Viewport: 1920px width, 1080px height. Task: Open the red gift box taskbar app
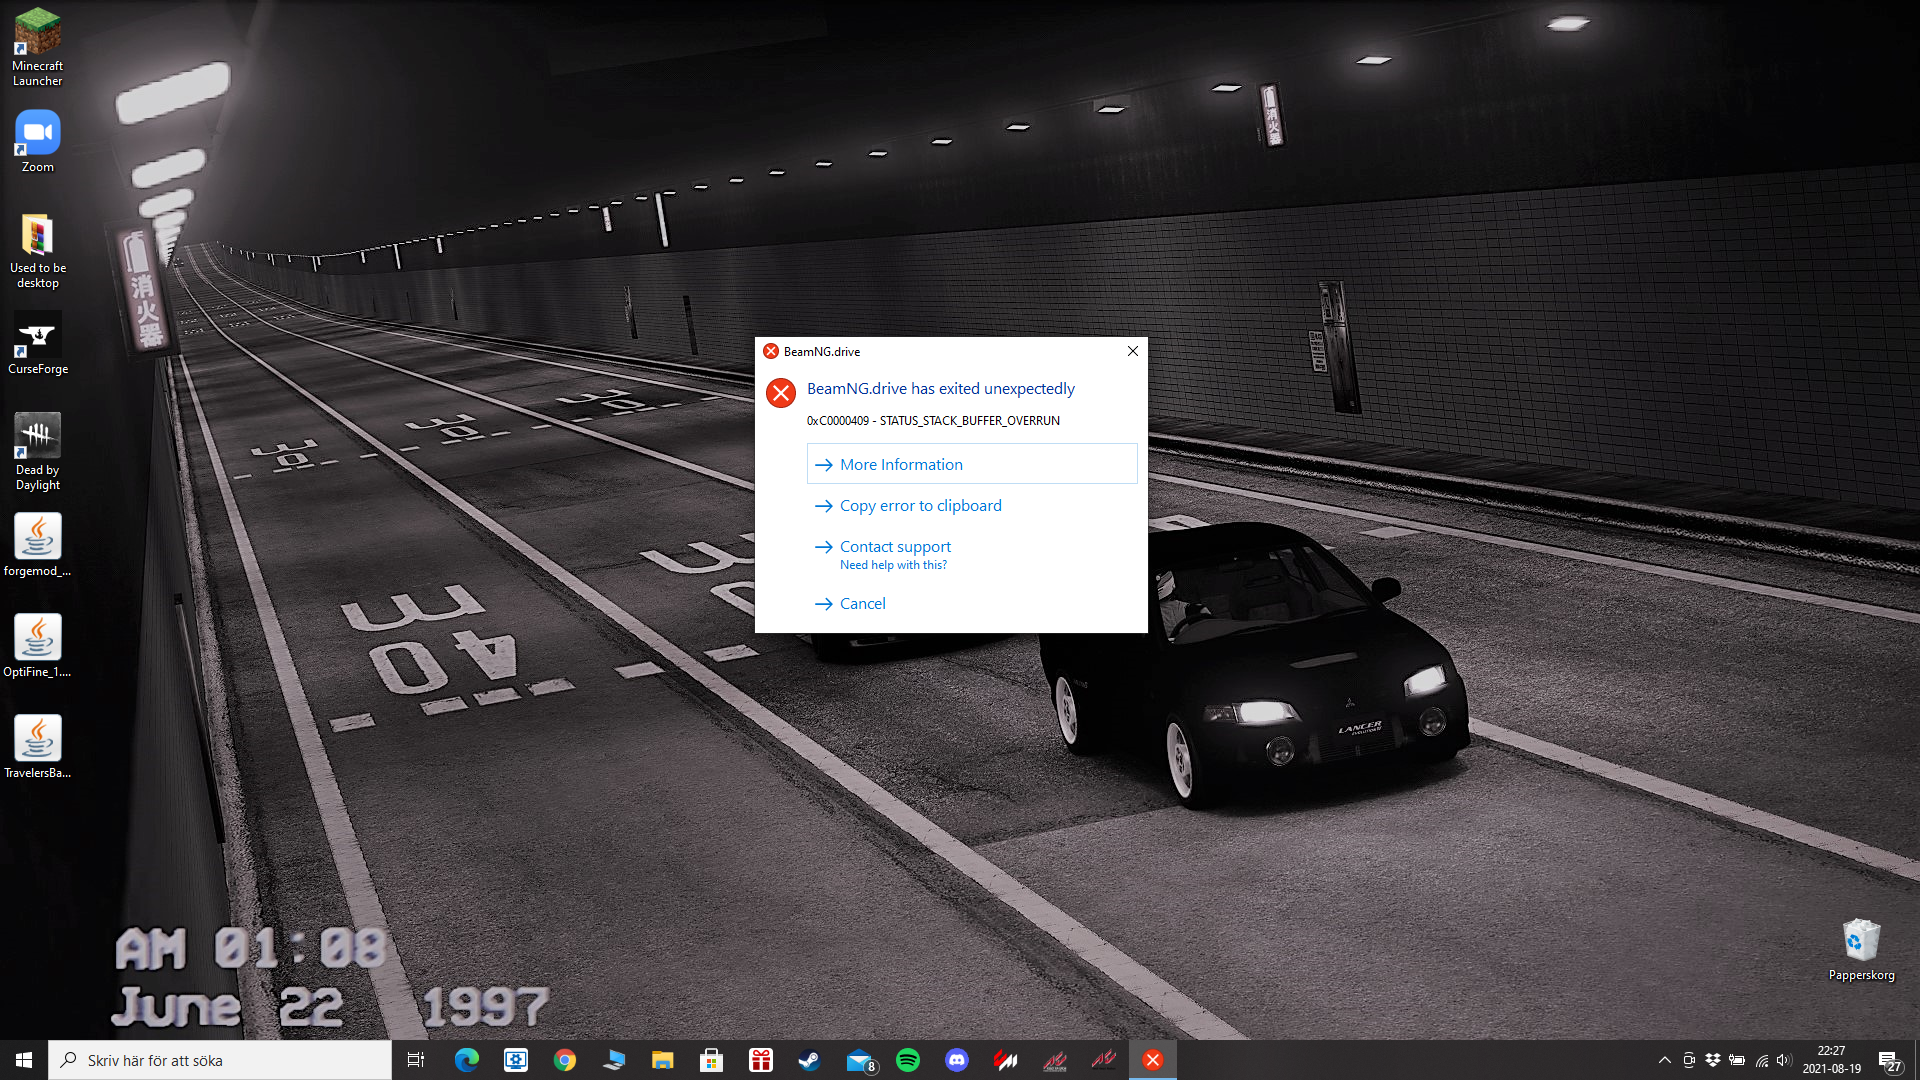pyautogui.click(x=761, y=1060)
